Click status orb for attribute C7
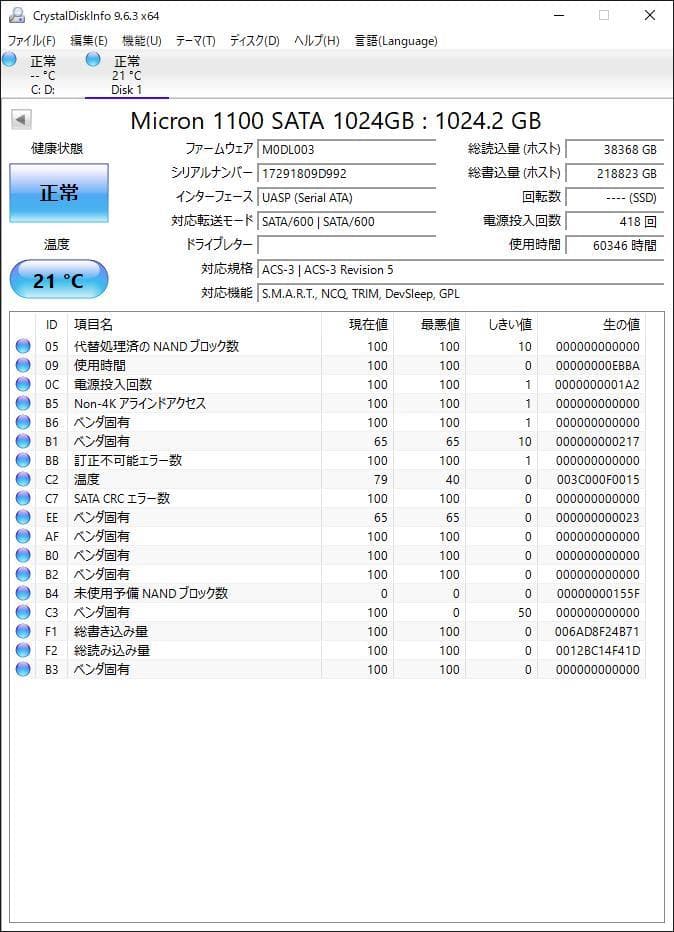This screenshot has width=674, height=932. click(x=23, y=498)
